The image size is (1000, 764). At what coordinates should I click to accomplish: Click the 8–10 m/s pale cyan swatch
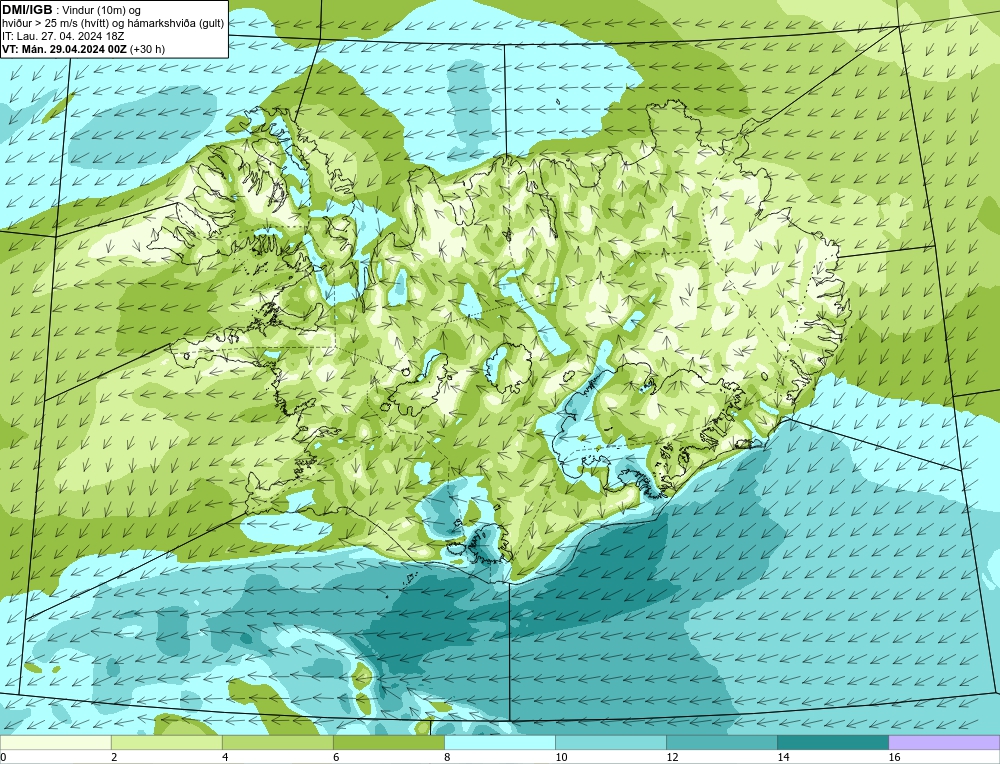click(x=499, y=742)
